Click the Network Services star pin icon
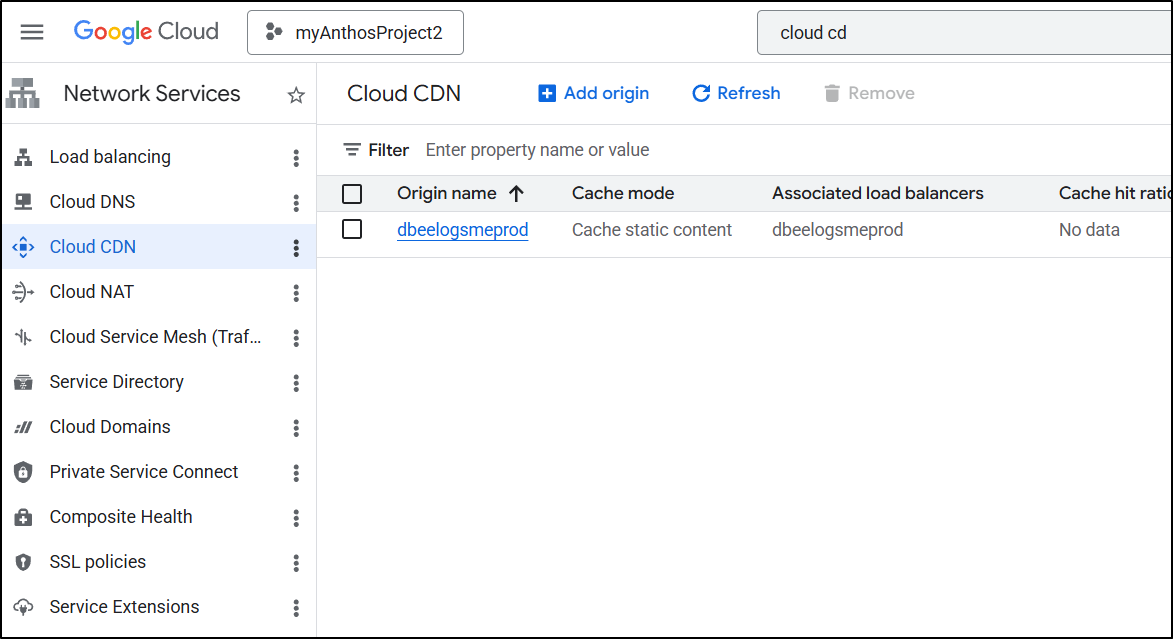Screen dimensions: 1173x639 point(296,95)
